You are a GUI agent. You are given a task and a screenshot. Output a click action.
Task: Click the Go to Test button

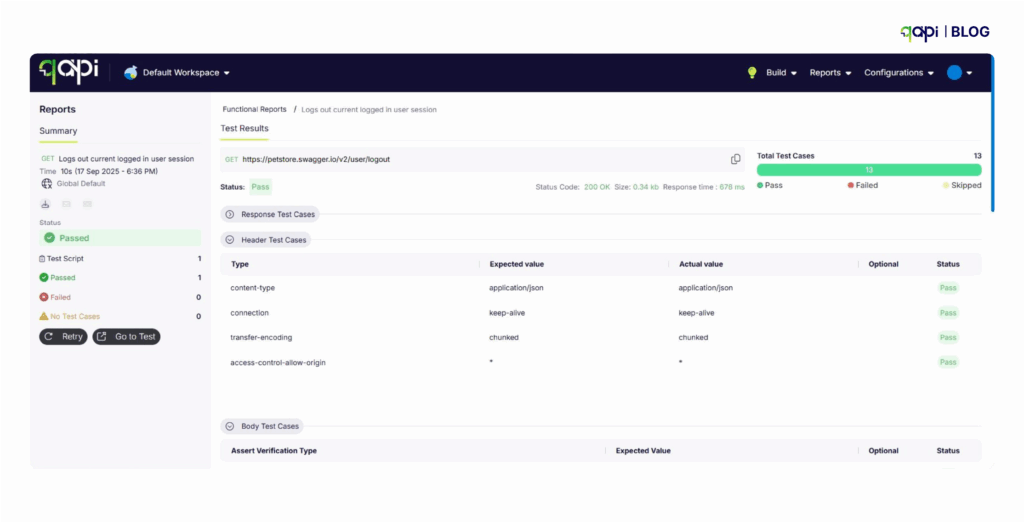pyautogui.click(x=126, y=337)
